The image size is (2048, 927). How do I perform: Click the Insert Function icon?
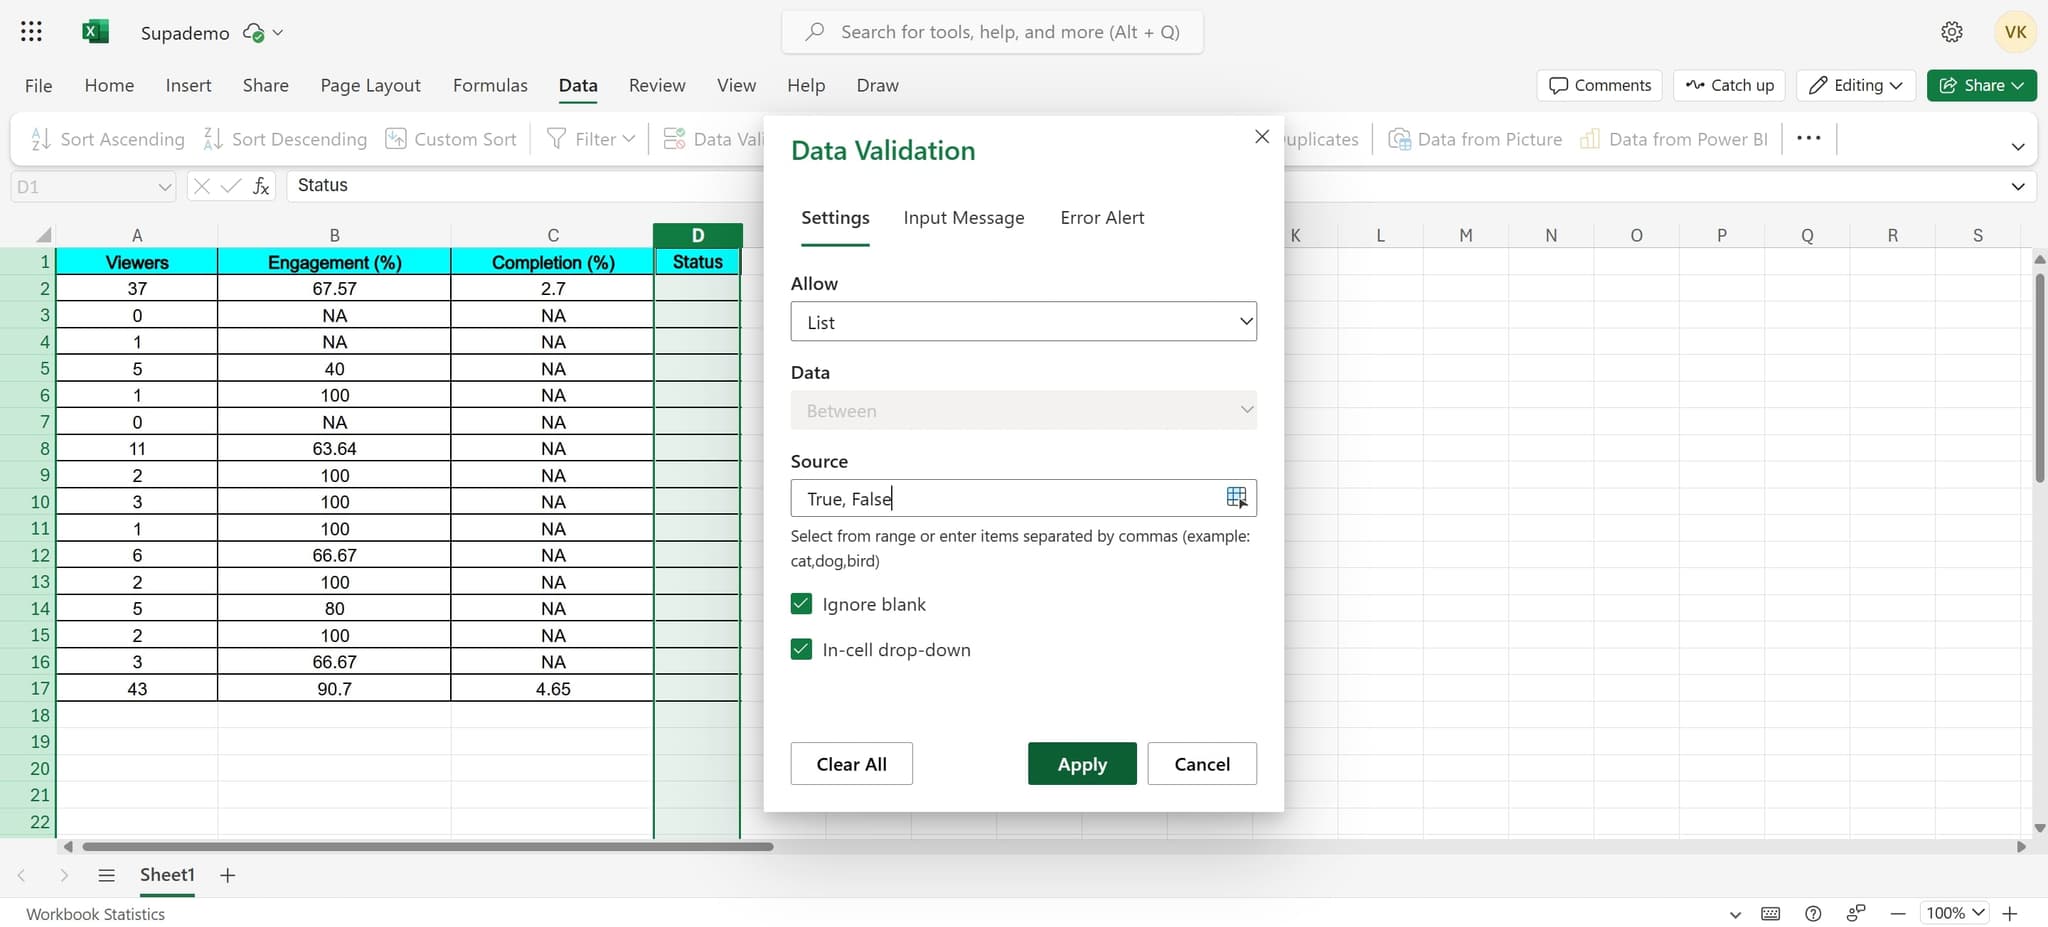[x=260, y=185]
